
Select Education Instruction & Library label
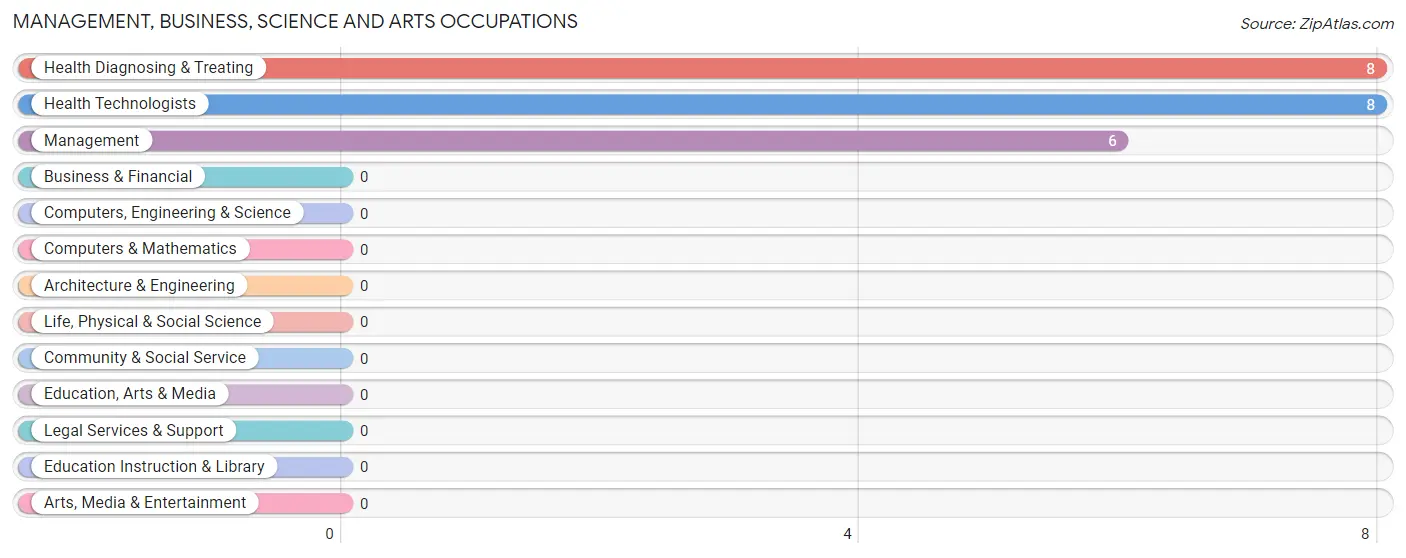click(154, 467)
